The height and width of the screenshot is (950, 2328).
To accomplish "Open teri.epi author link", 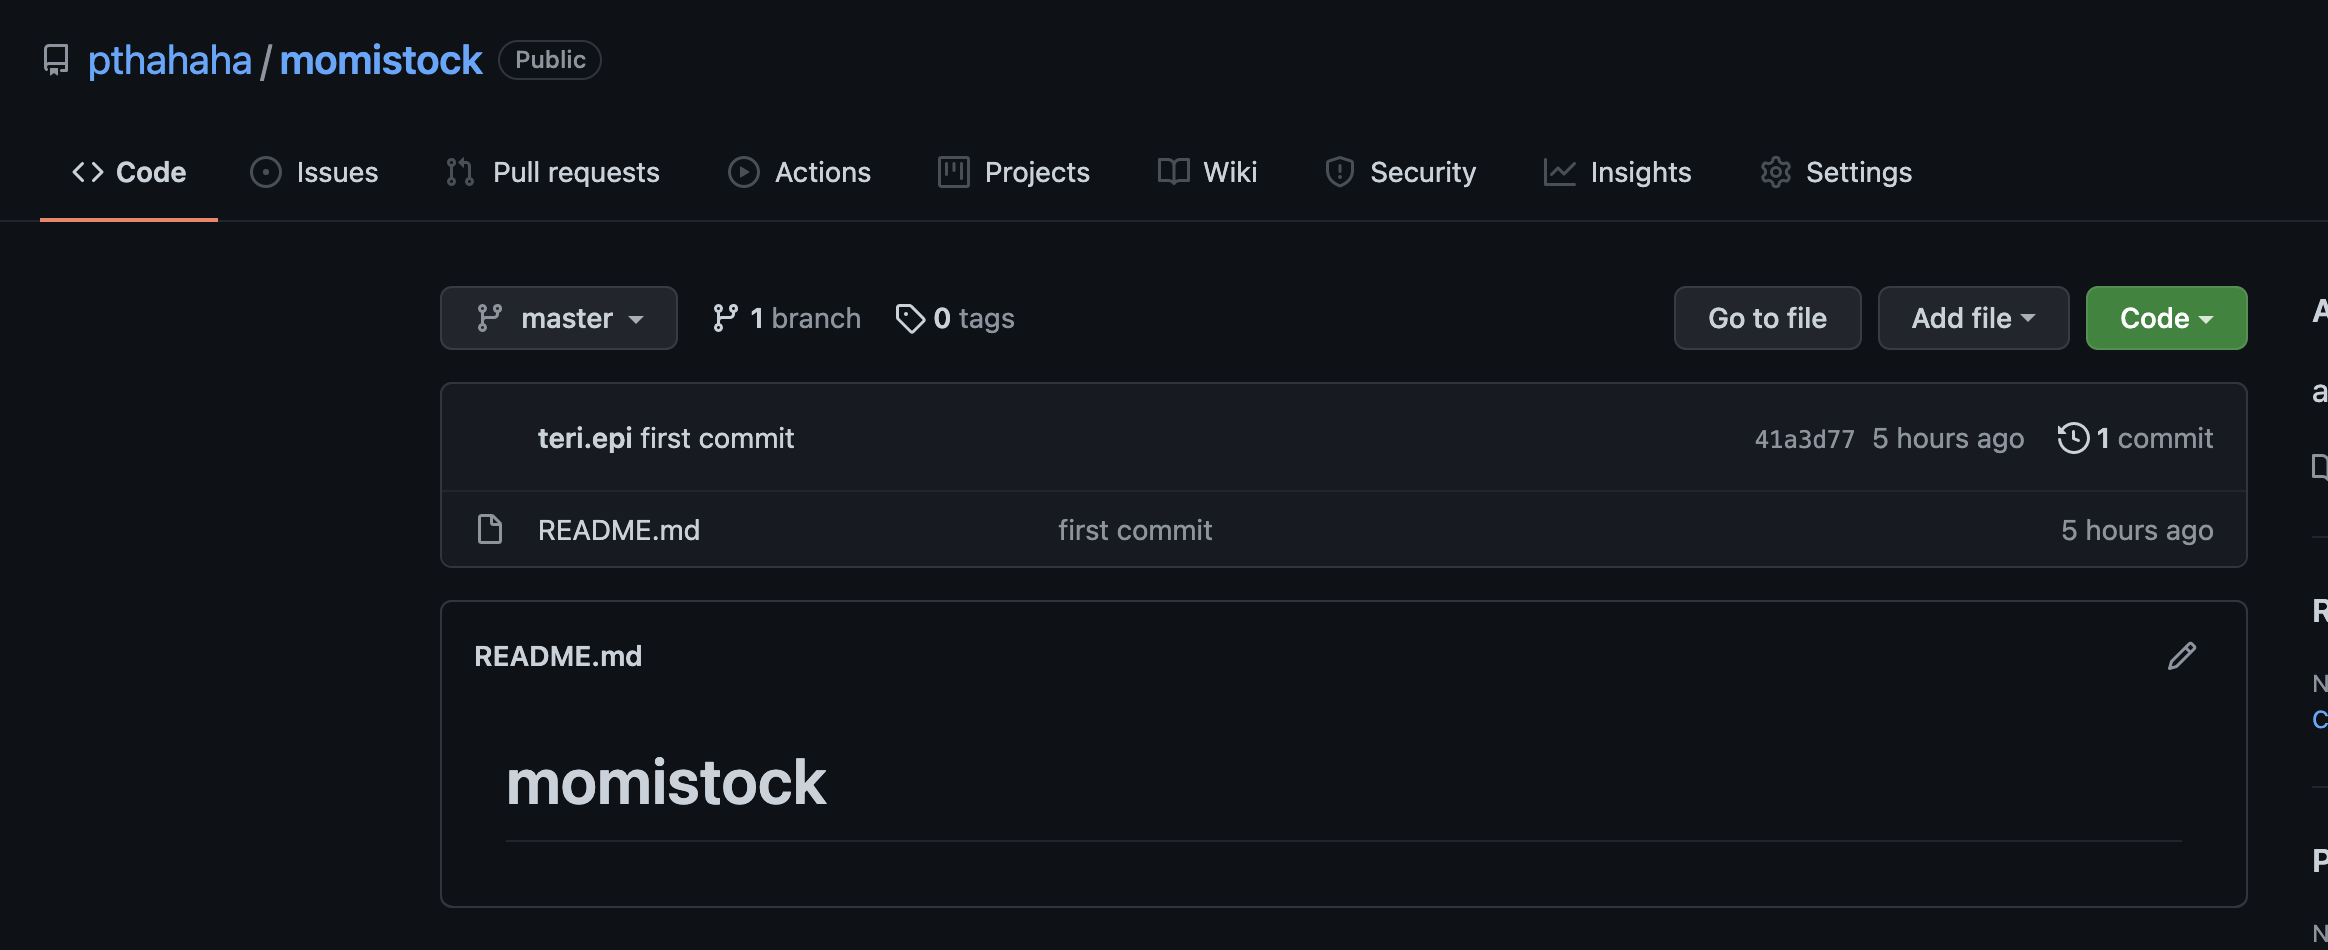I will (x=585, y=438).
